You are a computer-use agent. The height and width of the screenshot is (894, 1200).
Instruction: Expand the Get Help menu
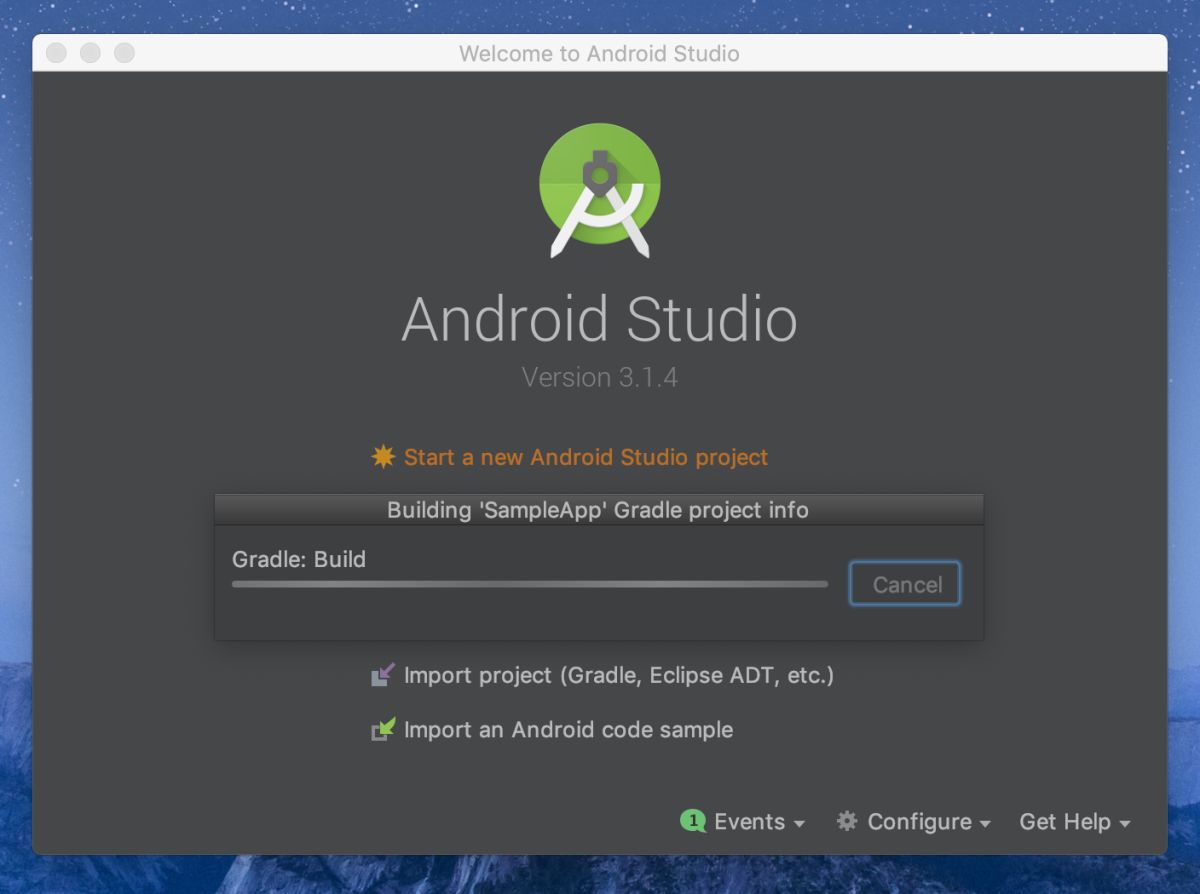click(x=1075, y=821)
